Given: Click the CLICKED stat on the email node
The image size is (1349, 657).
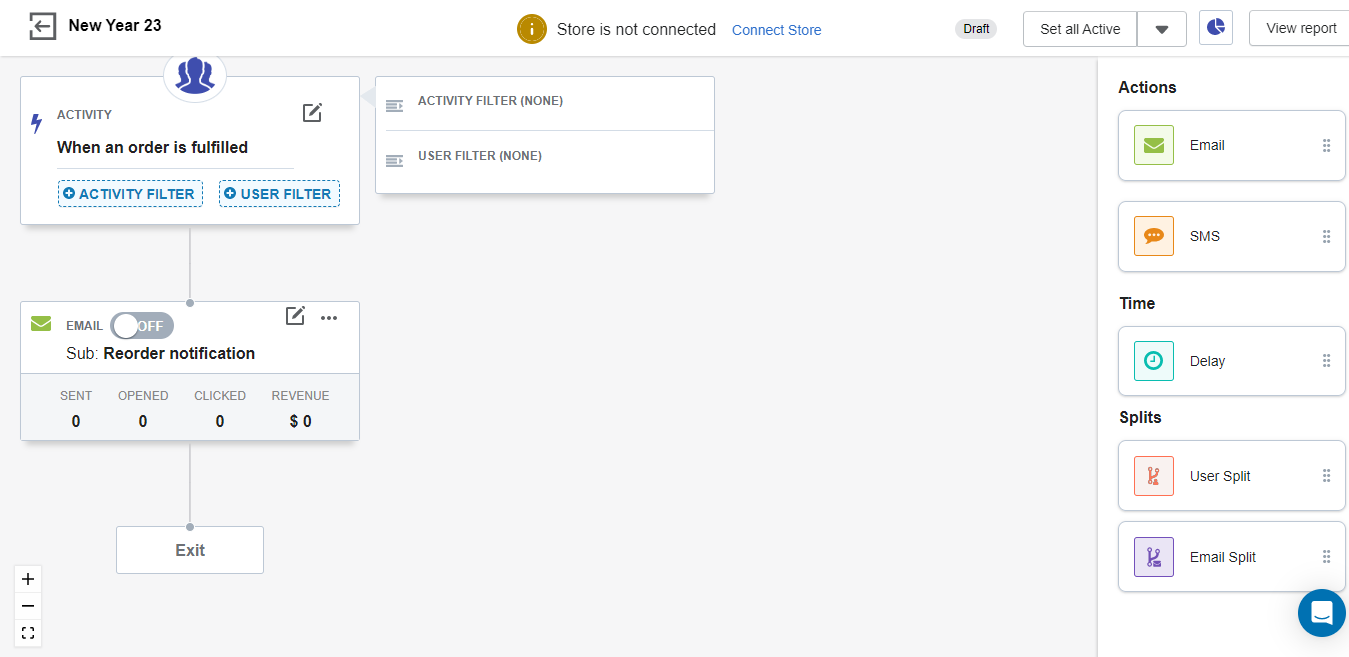Looking at the screenshot, I should [220, 408].
